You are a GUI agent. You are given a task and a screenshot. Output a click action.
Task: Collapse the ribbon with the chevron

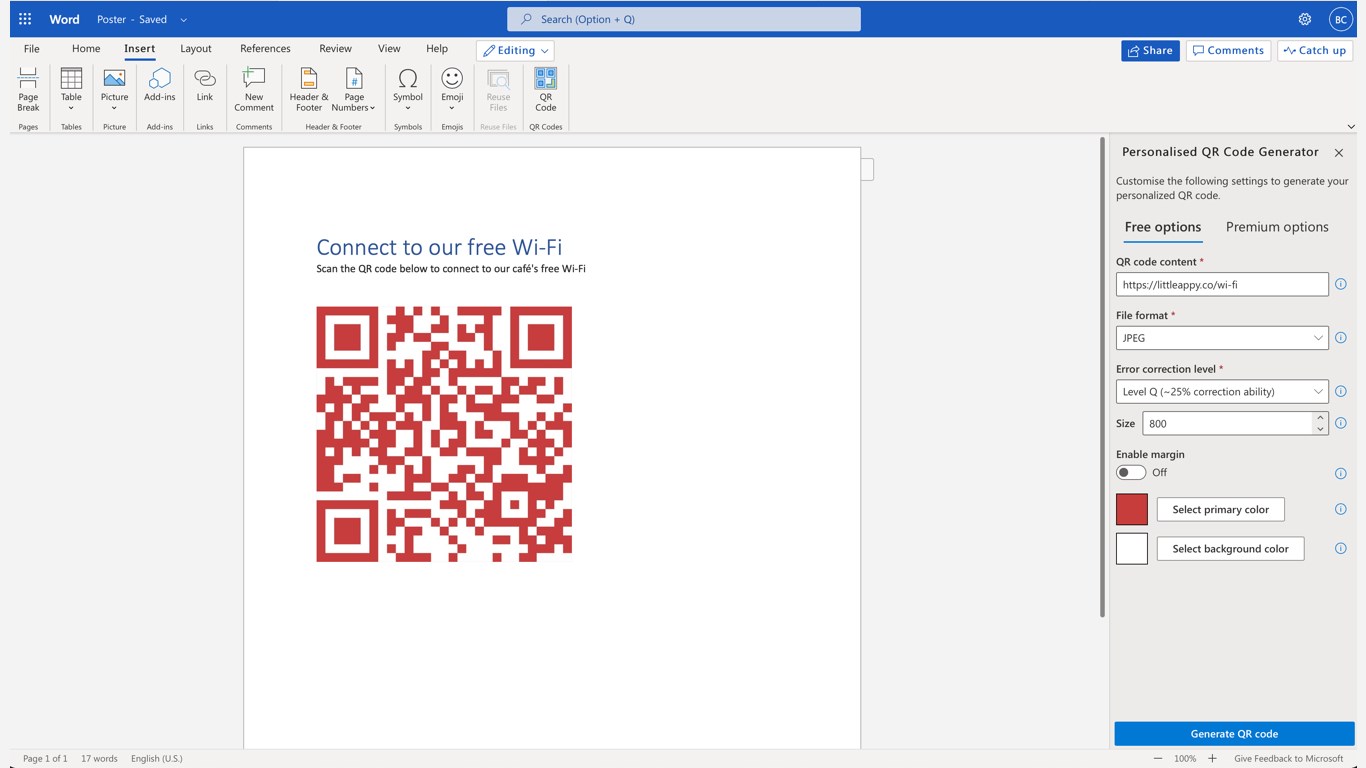tap(1351, 127)
